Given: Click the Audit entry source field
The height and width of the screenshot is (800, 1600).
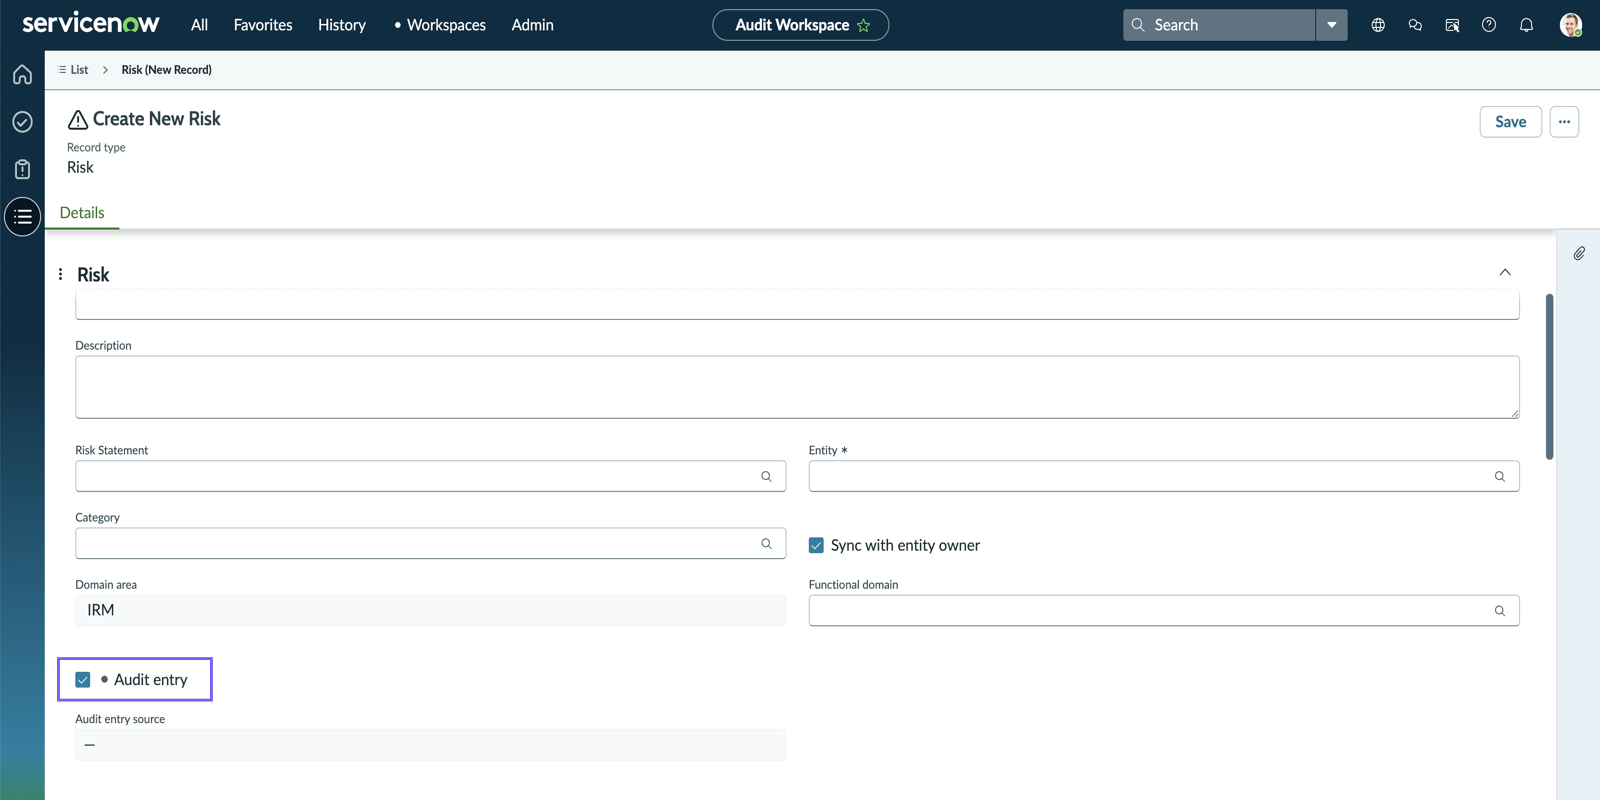Looking at the screenshot, I should coord(430,745).
